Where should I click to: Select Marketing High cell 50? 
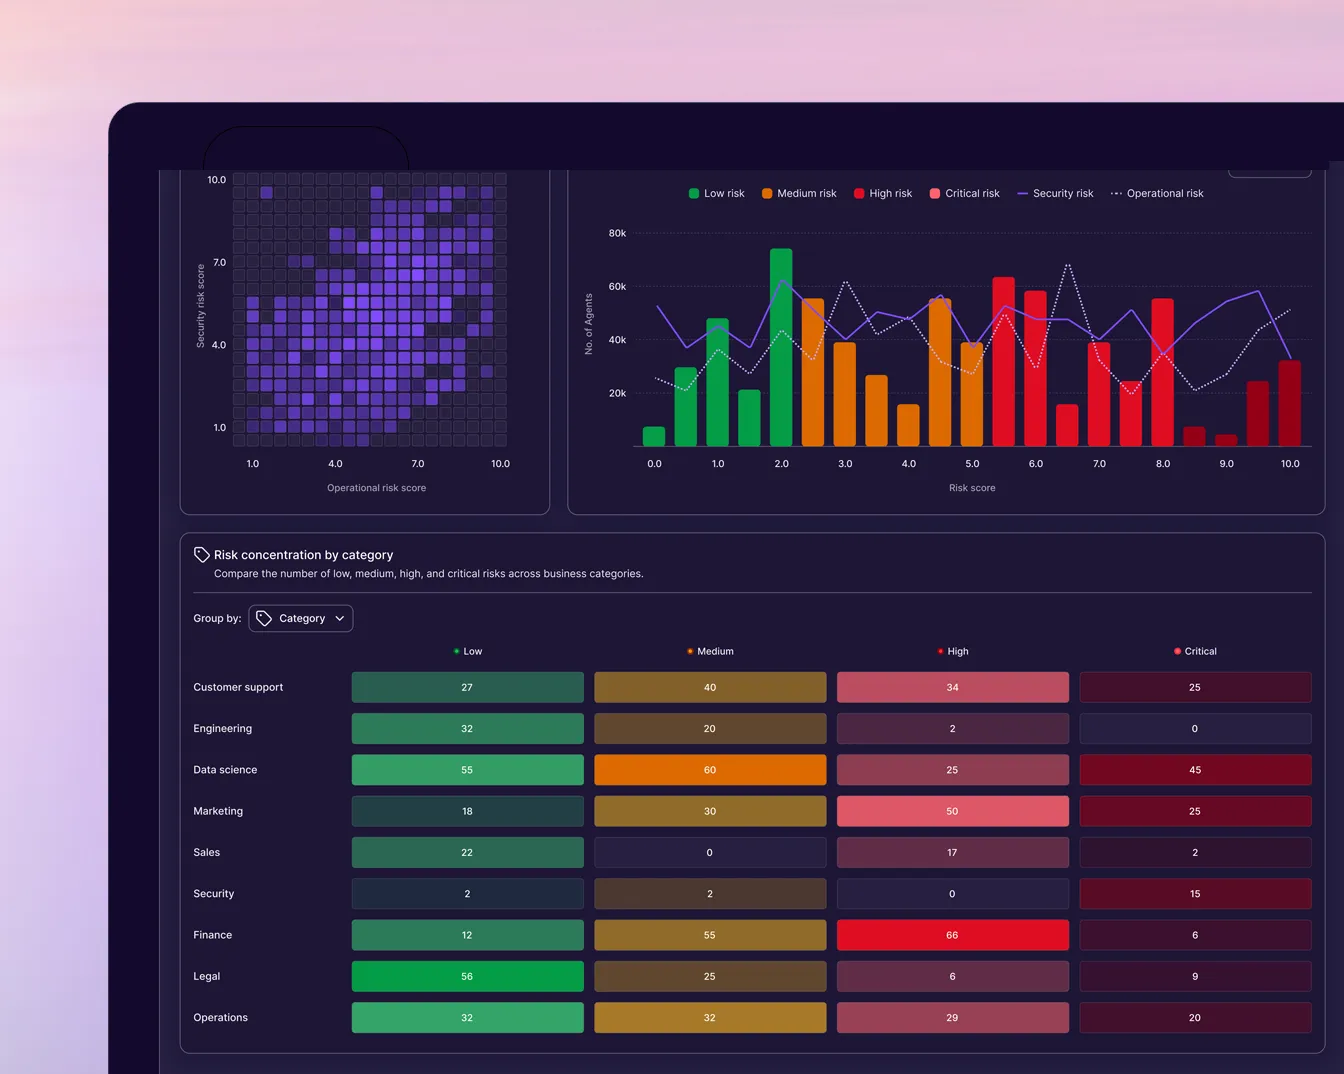click(x=952, y=811)
